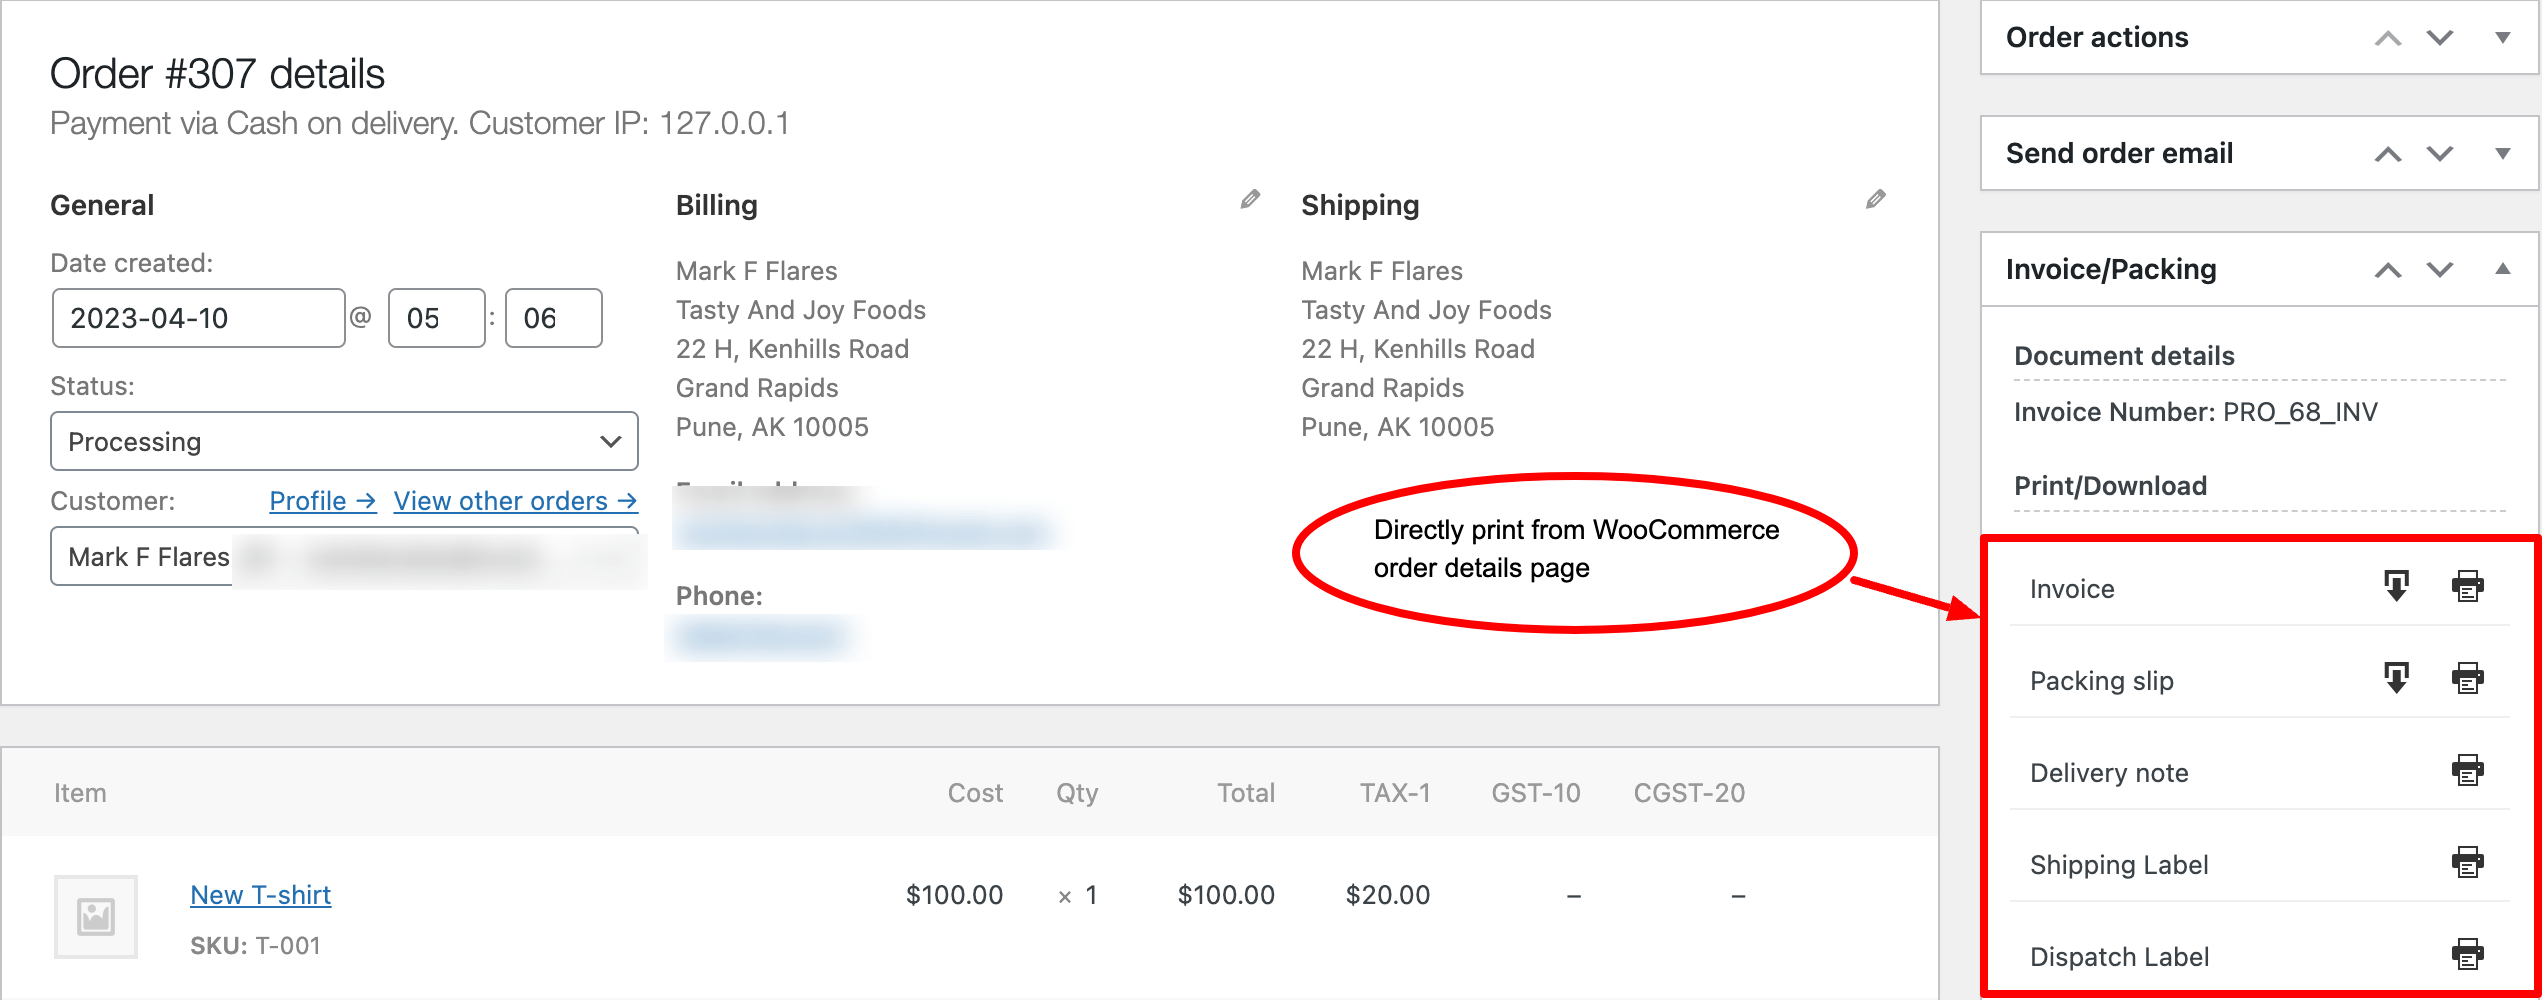2542x1000 pixels.
Task: Click View other orders link
Action: pyautogui.click(x=515, y=501)
